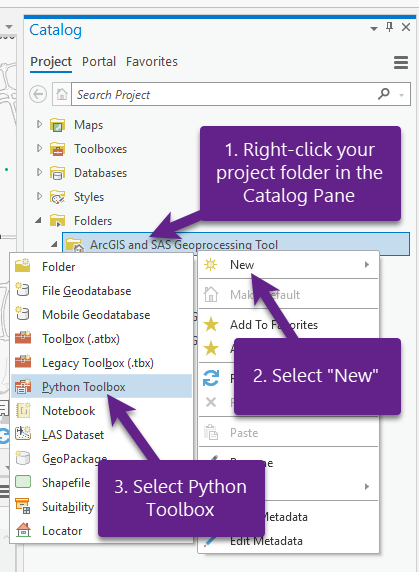This screenshot has height=572, width=419.
Task: Select the Maps tree item label
Action: (89, 125)
